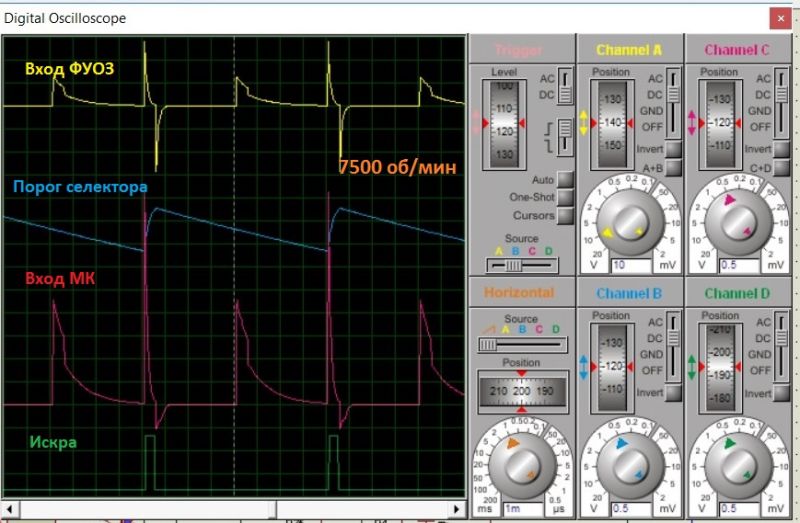Image resolution: width=800 pixels, height=523 pixels.
Task: Click the Channel D Position thumbwheel
Action: [x=720, y=367]
